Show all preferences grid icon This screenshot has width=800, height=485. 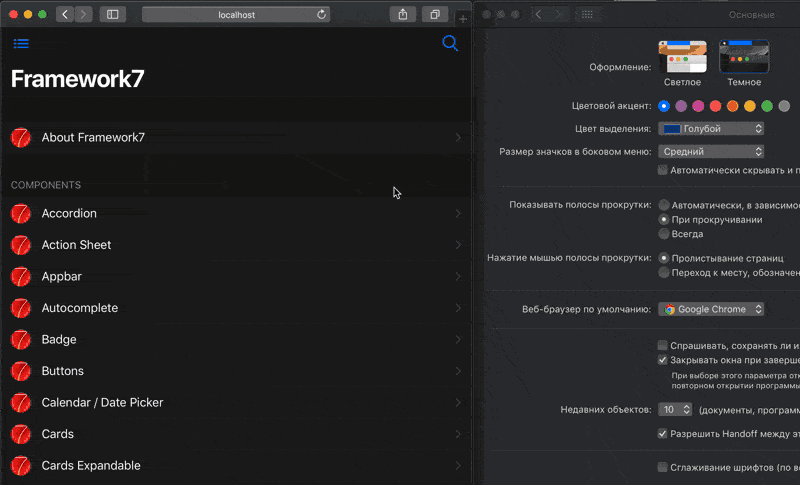coord(587,14)
